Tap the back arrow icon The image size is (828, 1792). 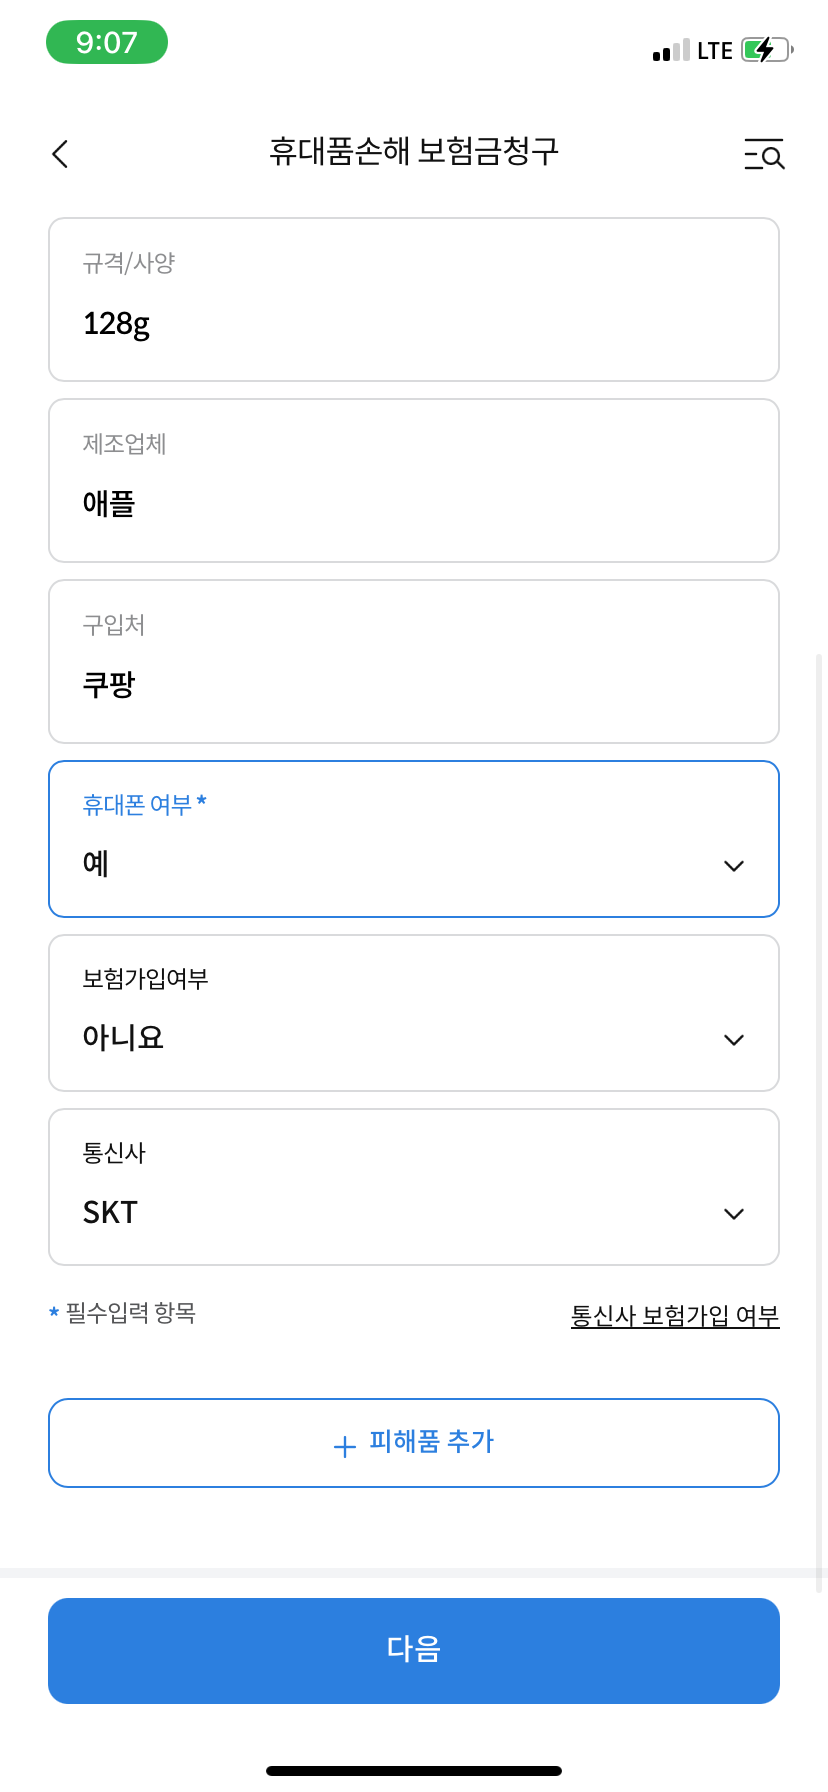click(x=61, y=154)
